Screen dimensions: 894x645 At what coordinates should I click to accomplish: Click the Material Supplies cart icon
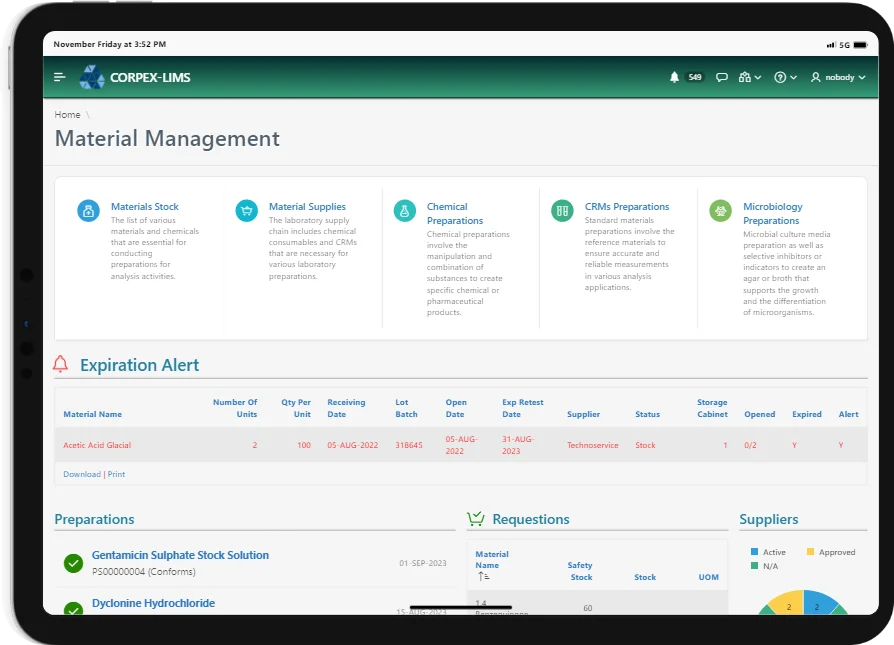pos(246,211)
